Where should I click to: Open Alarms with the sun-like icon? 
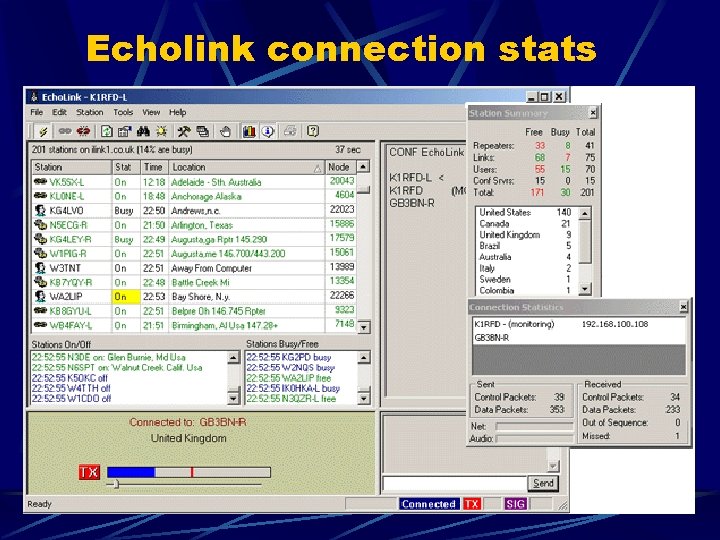161,132
